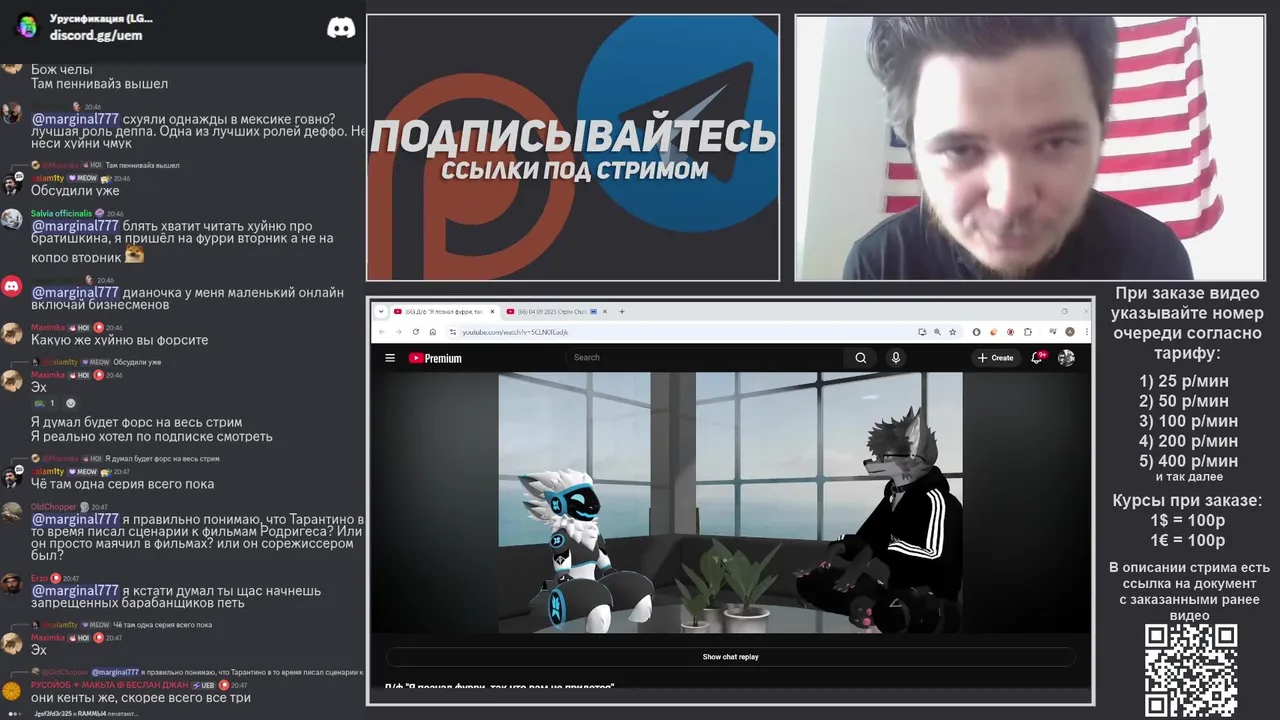This screenshot has height=720, width=1280.
Task: Click the Discord logo in the chat header
Action: [x=341, y=27]
